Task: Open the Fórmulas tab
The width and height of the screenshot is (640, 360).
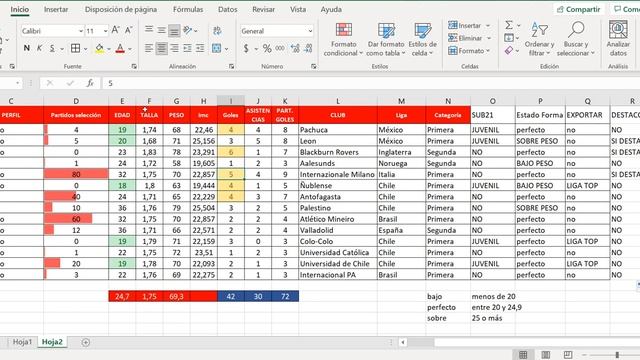Action: click(x=188, y=9)
